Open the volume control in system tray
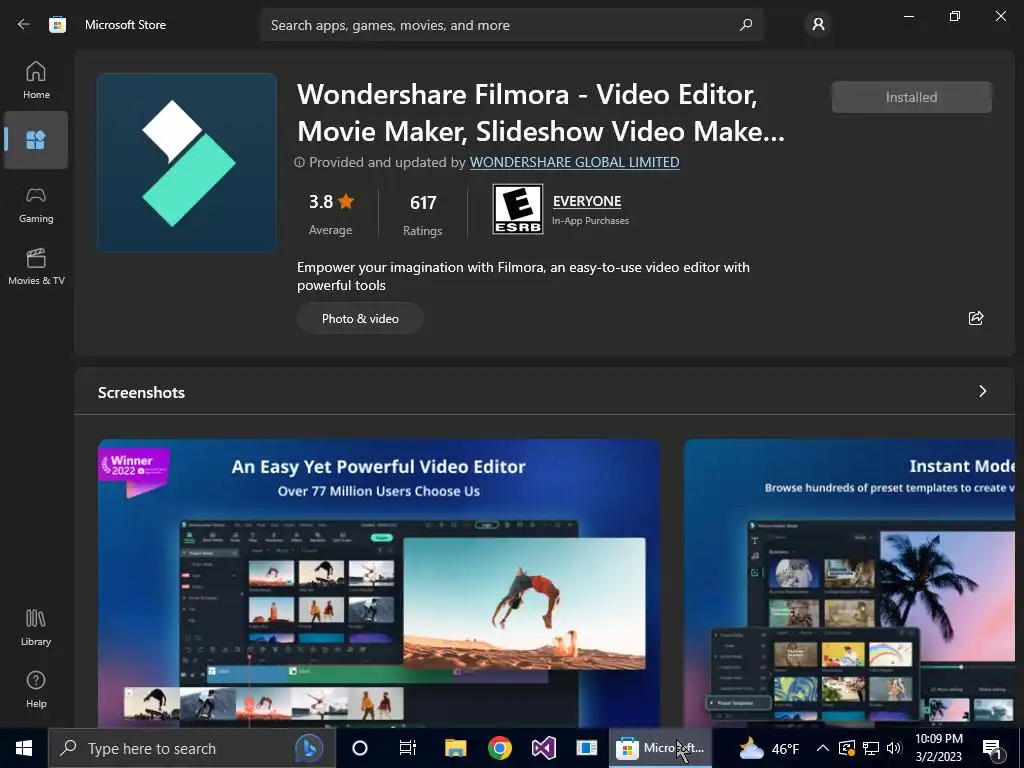Viewport: 1024px width, 768px height. point(894,748)
